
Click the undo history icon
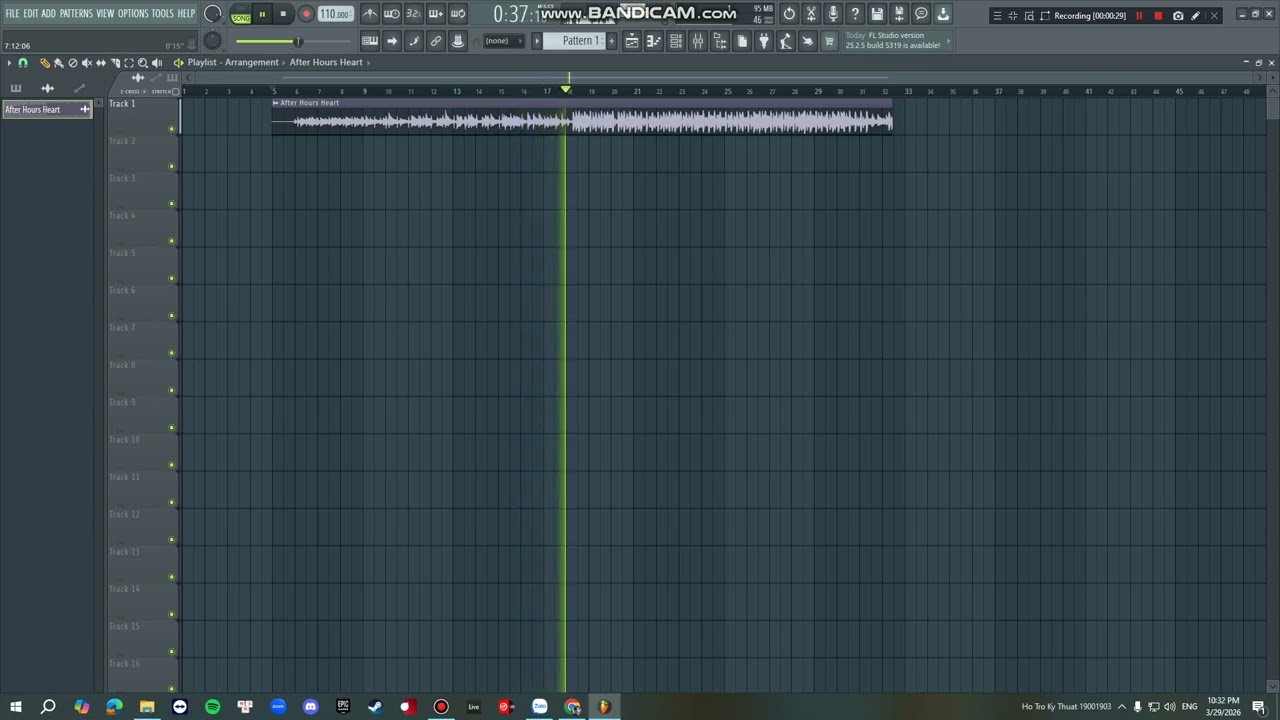coord(789,14)
